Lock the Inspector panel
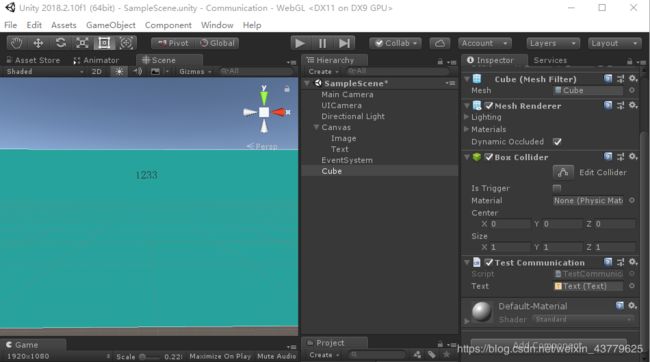This screenshot has height=362, width=650. (629, 61)
